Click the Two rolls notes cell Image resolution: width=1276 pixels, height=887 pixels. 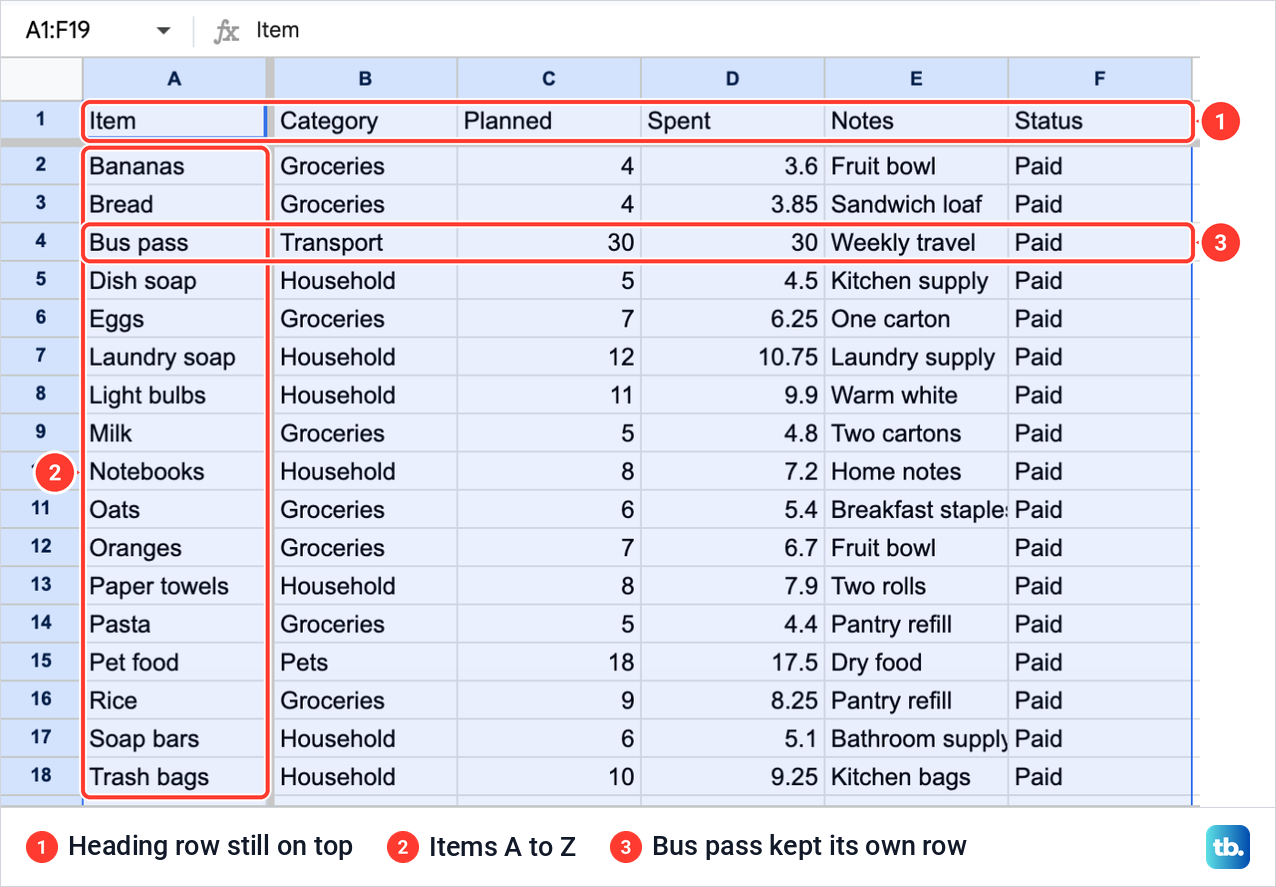tap(916, 585)
